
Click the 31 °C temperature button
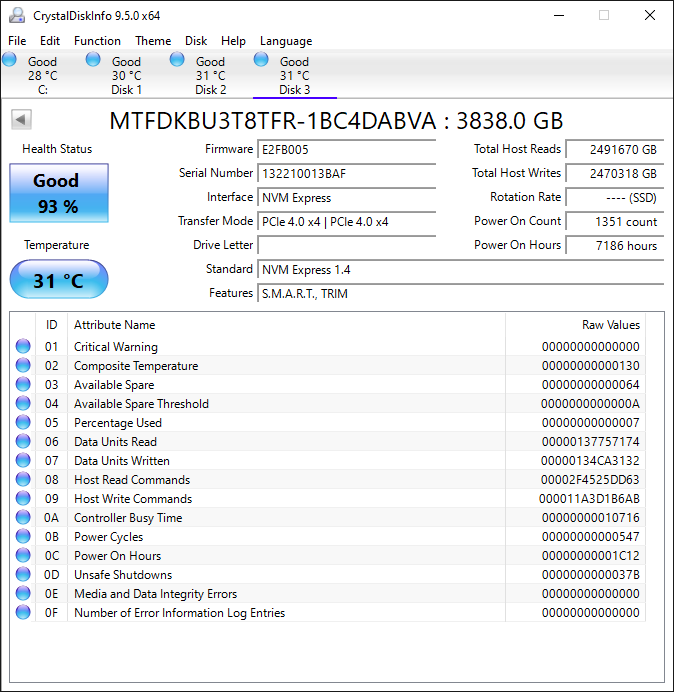pos(58,280)
